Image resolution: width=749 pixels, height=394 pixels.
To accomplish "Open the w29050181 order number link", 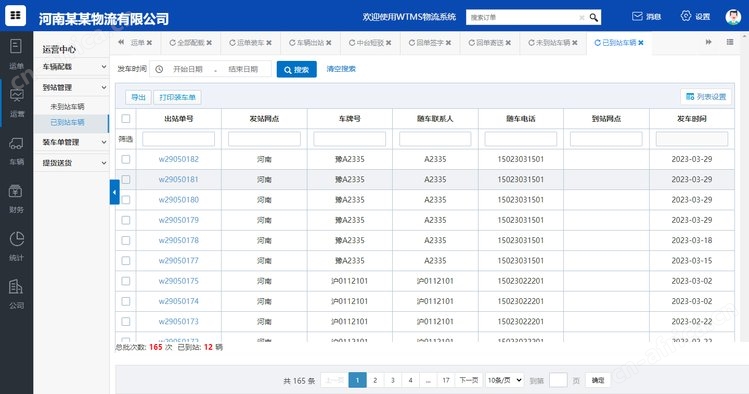I will click(179, 180).
